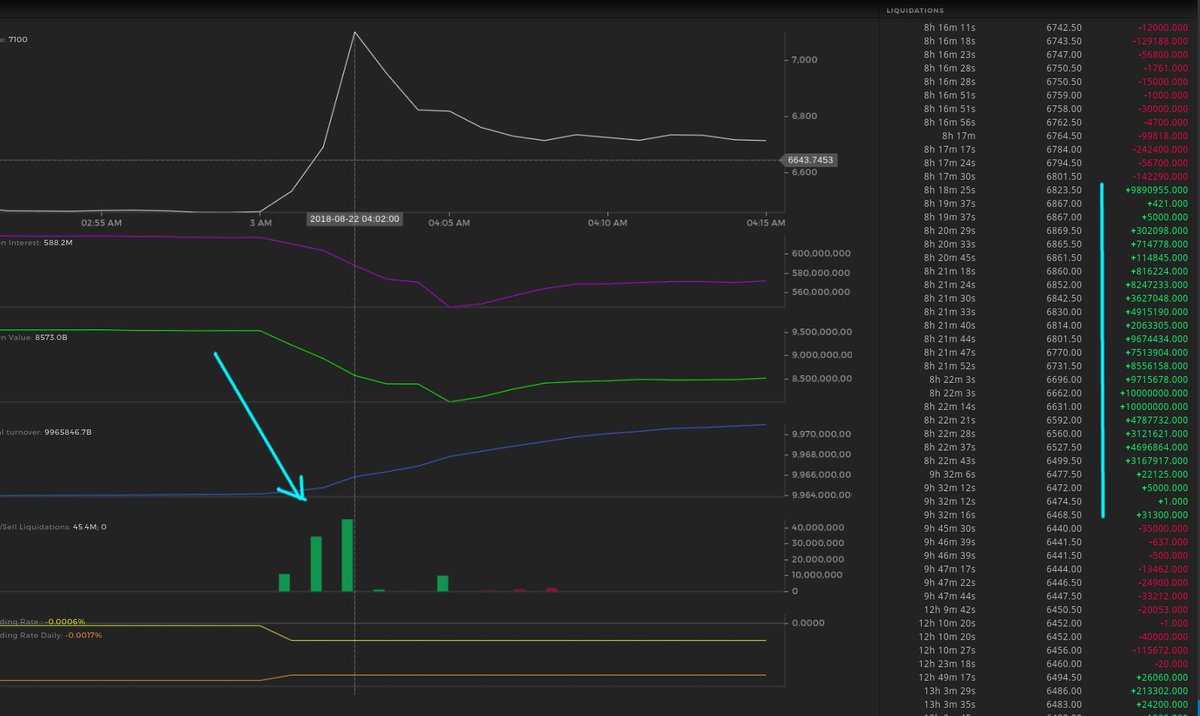Click the +714778.000 liquidation amount
Screen dimensions: 1200x716
(1160, 244)
